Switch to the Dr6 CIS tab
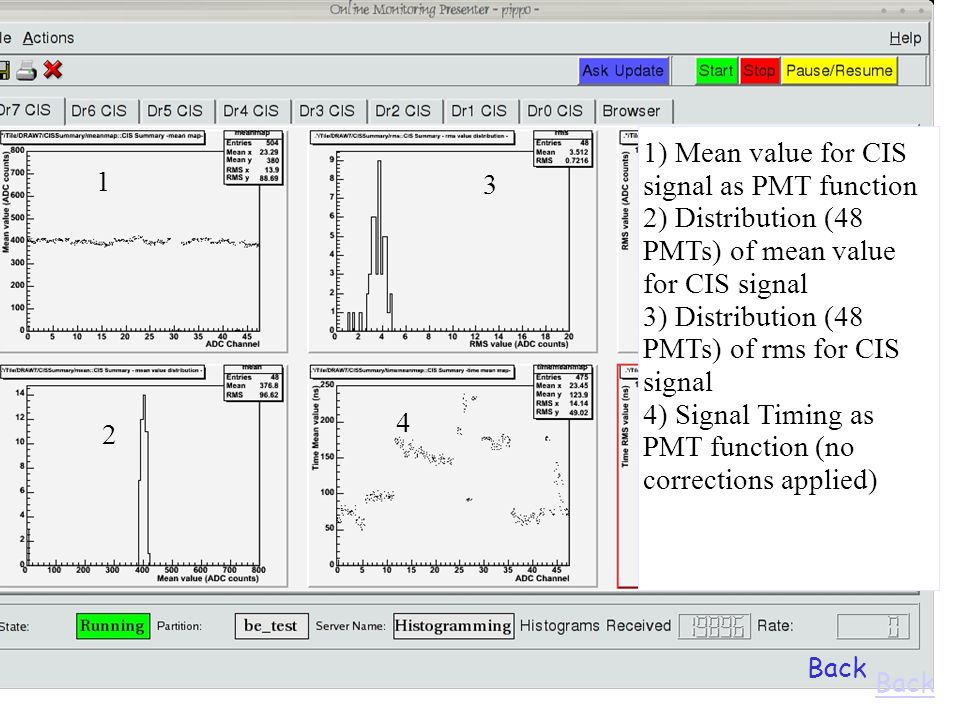 (99, 111)
